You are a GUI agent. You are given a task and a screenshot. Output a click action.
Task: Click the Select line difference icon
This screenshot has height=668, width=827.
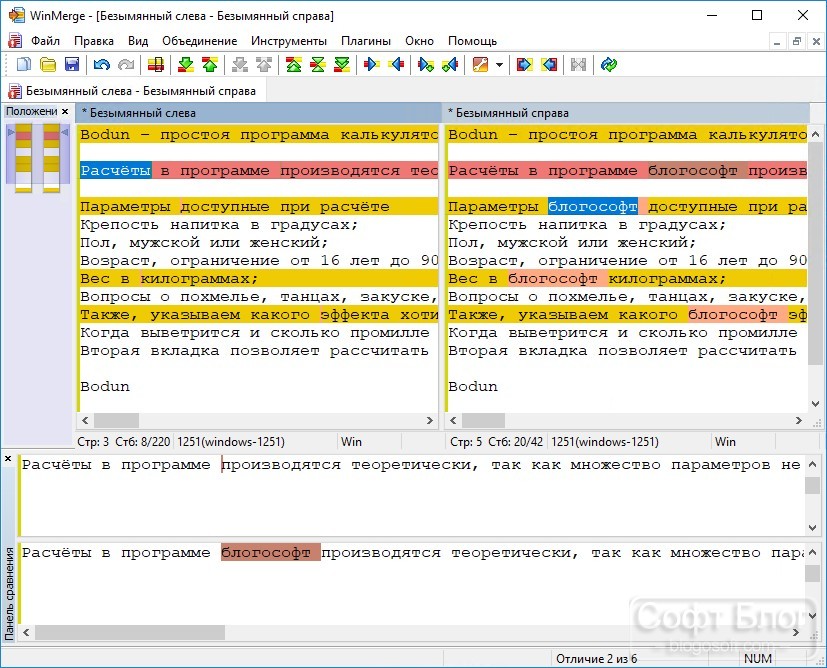[156, 65]
